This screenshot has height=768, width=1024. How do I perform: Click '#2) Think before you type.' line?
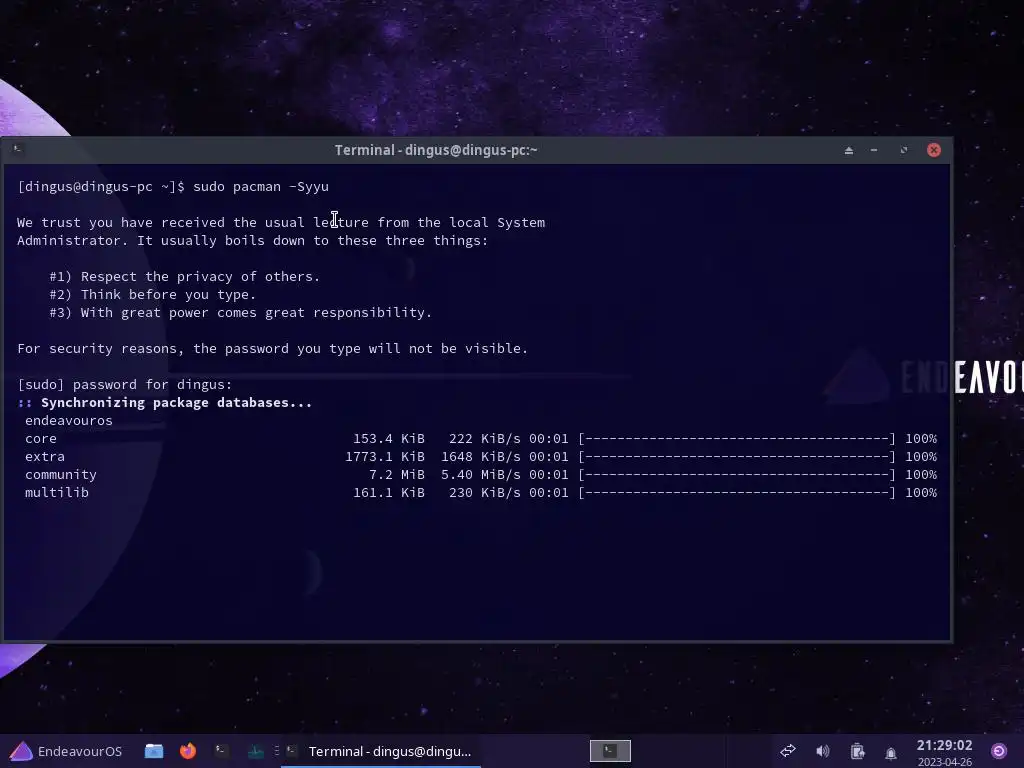152,295
